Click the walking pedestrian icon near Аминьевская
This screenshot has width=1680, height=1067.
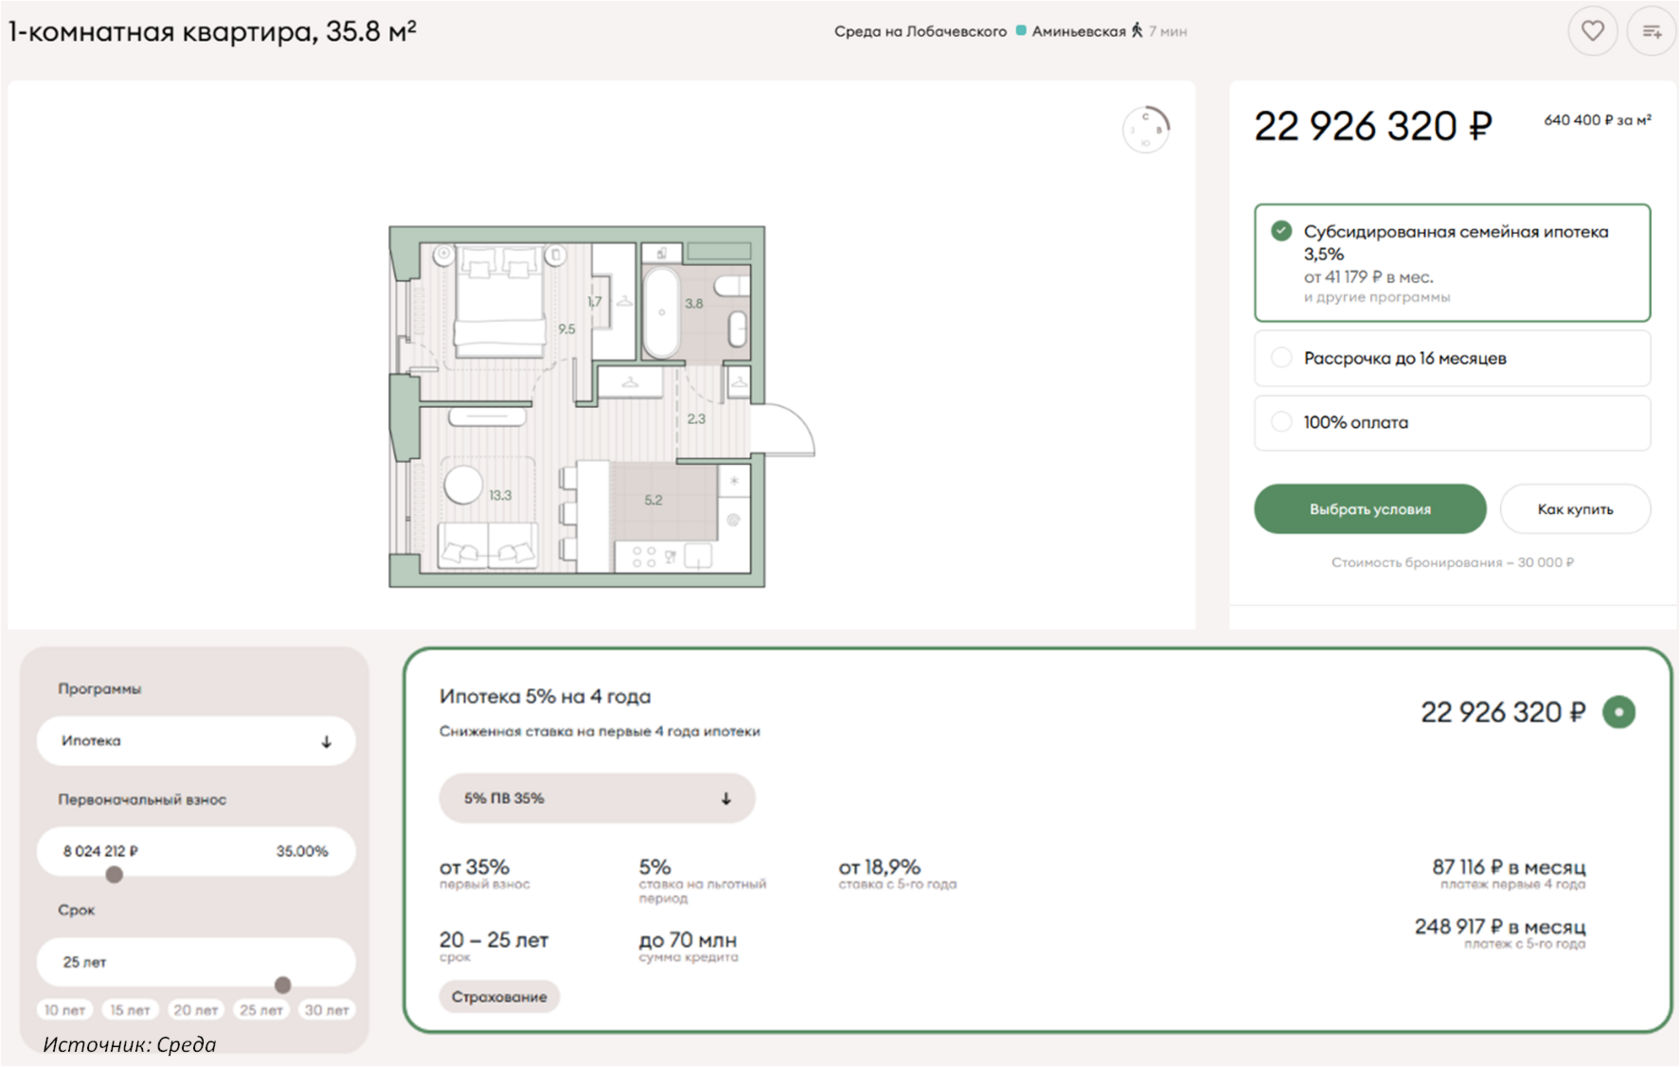[1137, 31]
